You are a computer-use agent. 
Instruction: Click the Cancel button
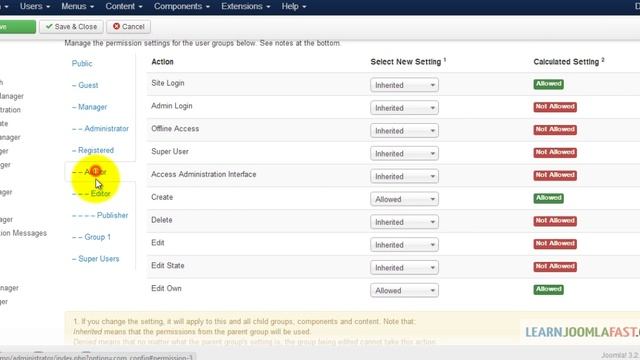129,27
